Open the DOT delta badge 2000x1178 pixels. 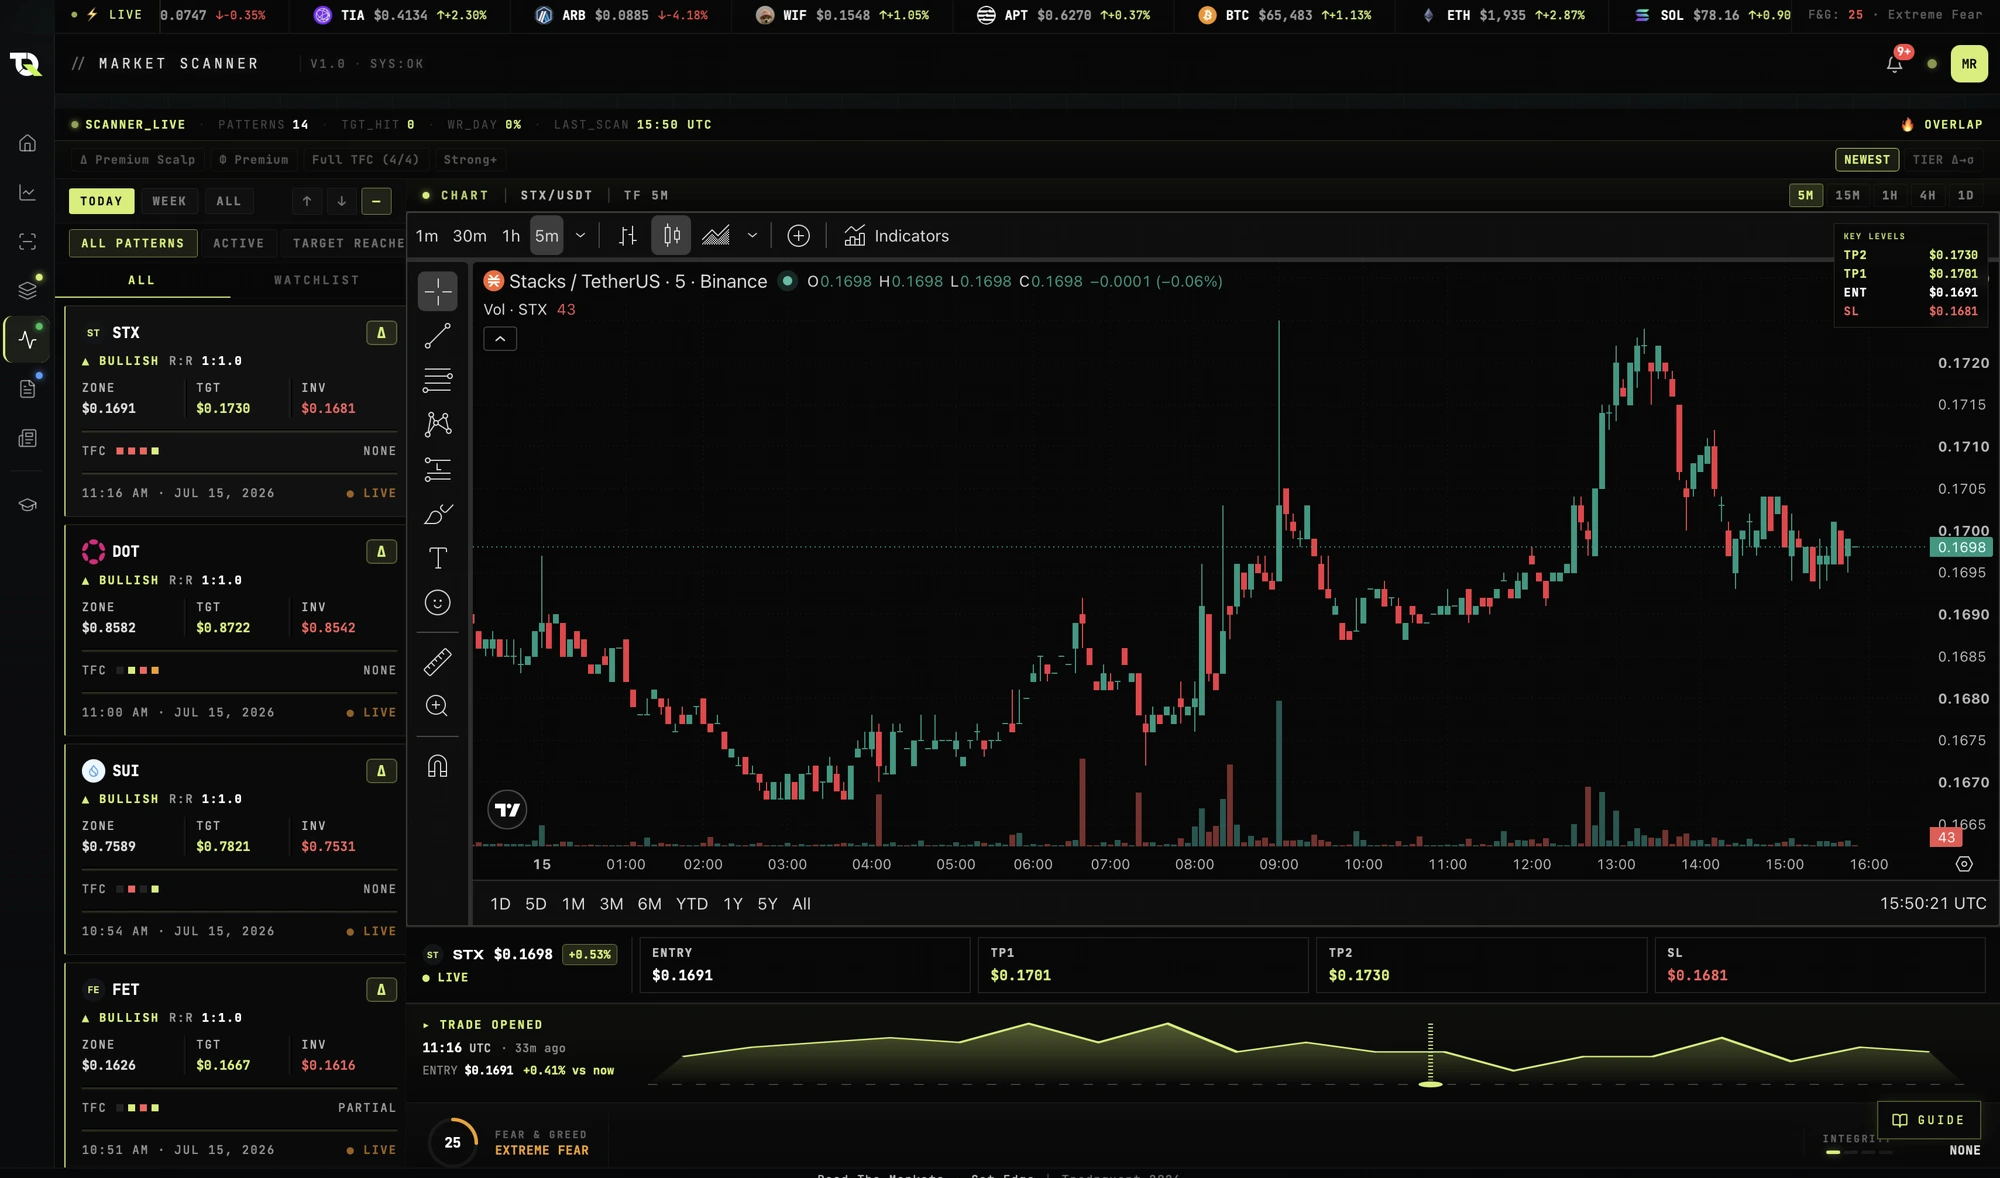coord(381,552)
